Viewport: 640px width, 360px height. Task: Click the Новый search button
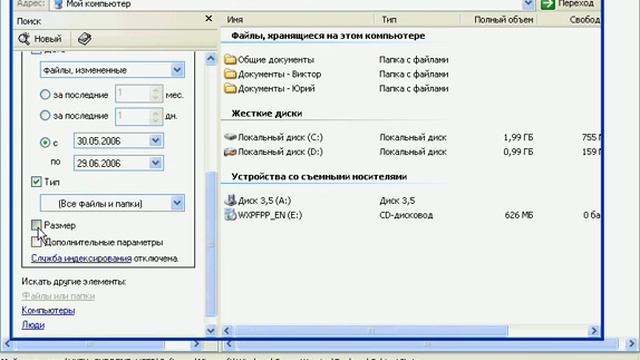[x=40, y=39]
